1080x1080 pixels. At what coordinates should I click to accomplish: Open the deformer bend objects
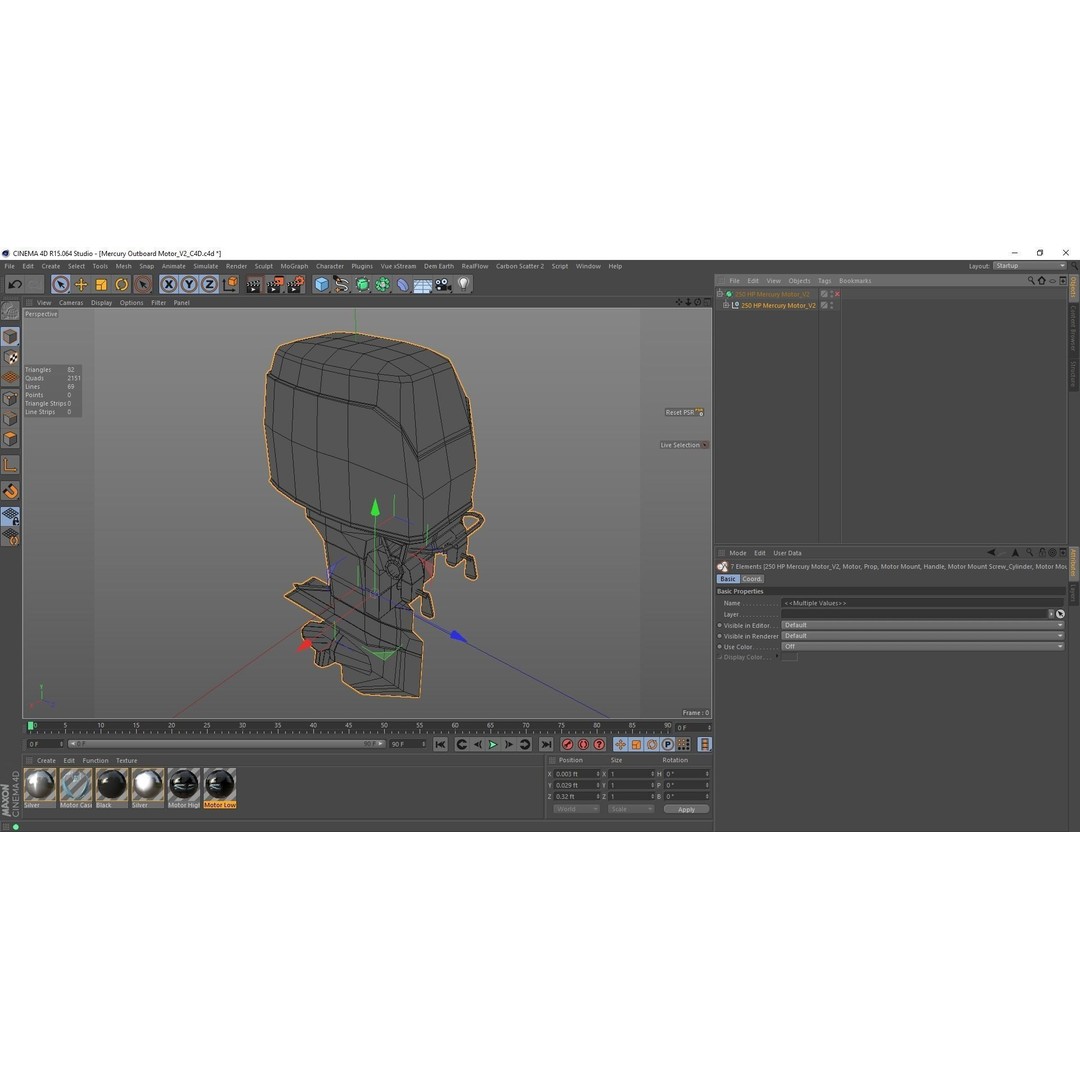click(x=402, y=284)
